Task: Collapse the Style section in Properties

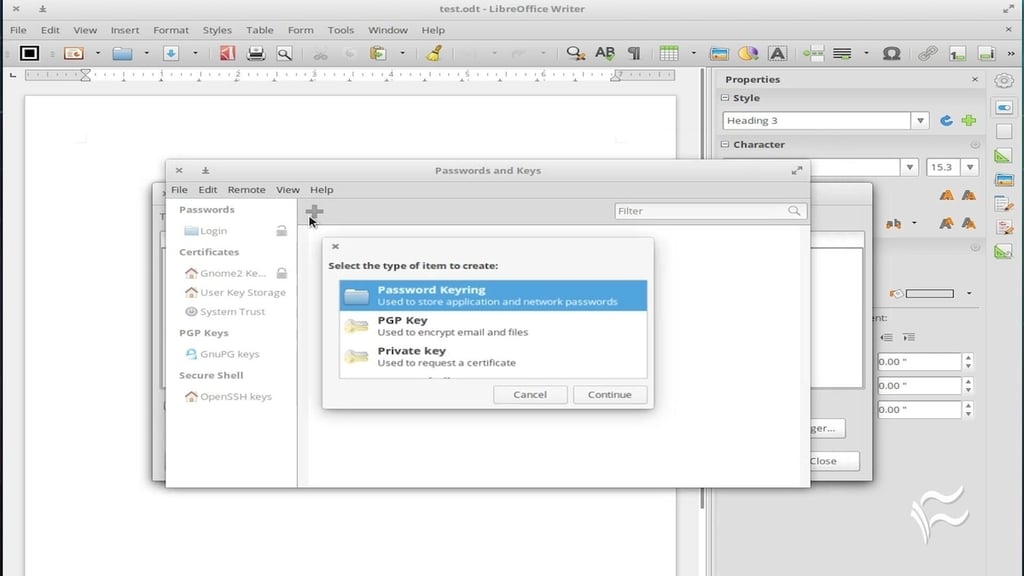Action: (725, 98)
